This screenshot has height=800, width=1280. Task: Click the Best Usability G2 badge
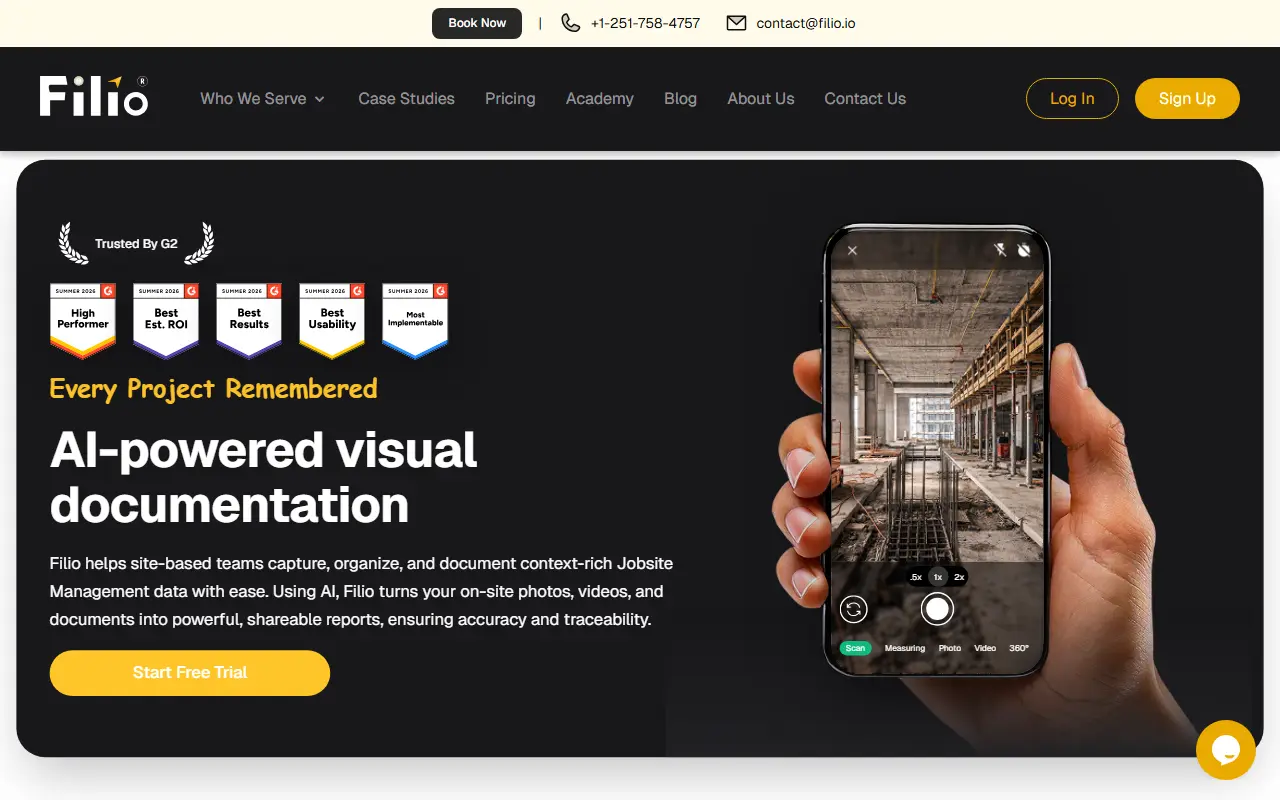point(332,320)
